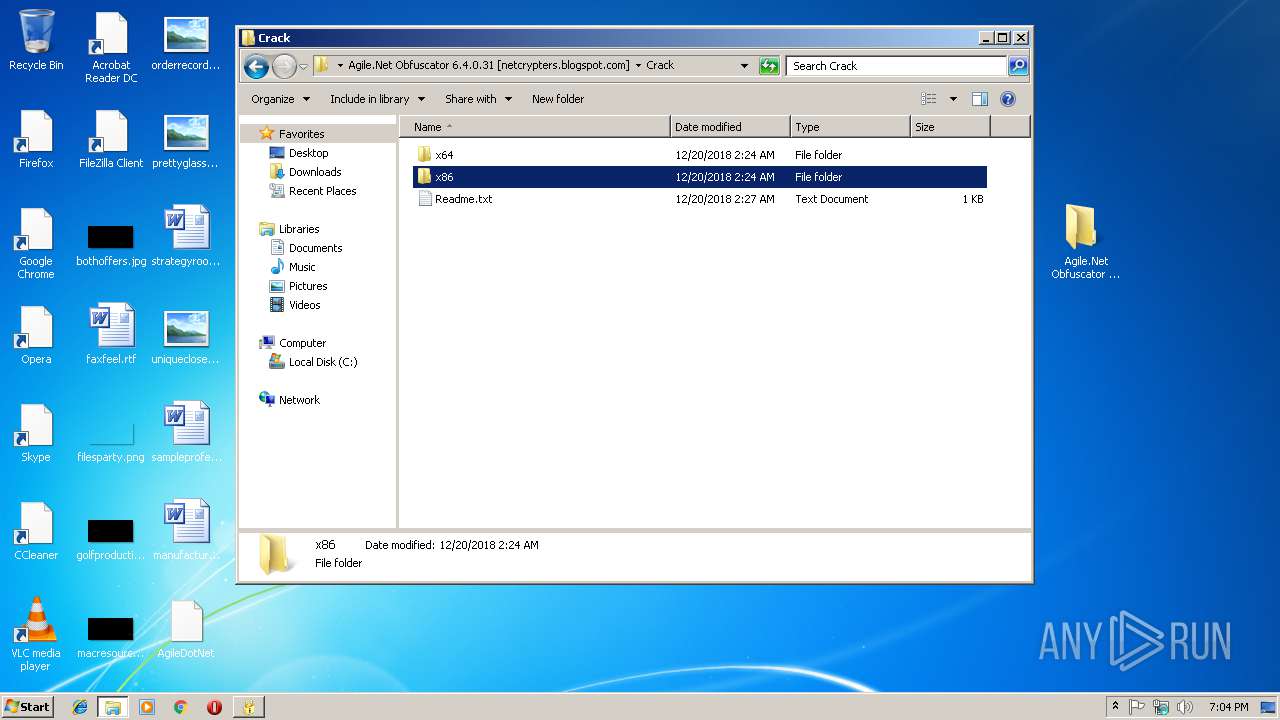Screen dimensions: 1280x720
Task: Open the media player taskbar icon
Action: [x=147, y=707]
